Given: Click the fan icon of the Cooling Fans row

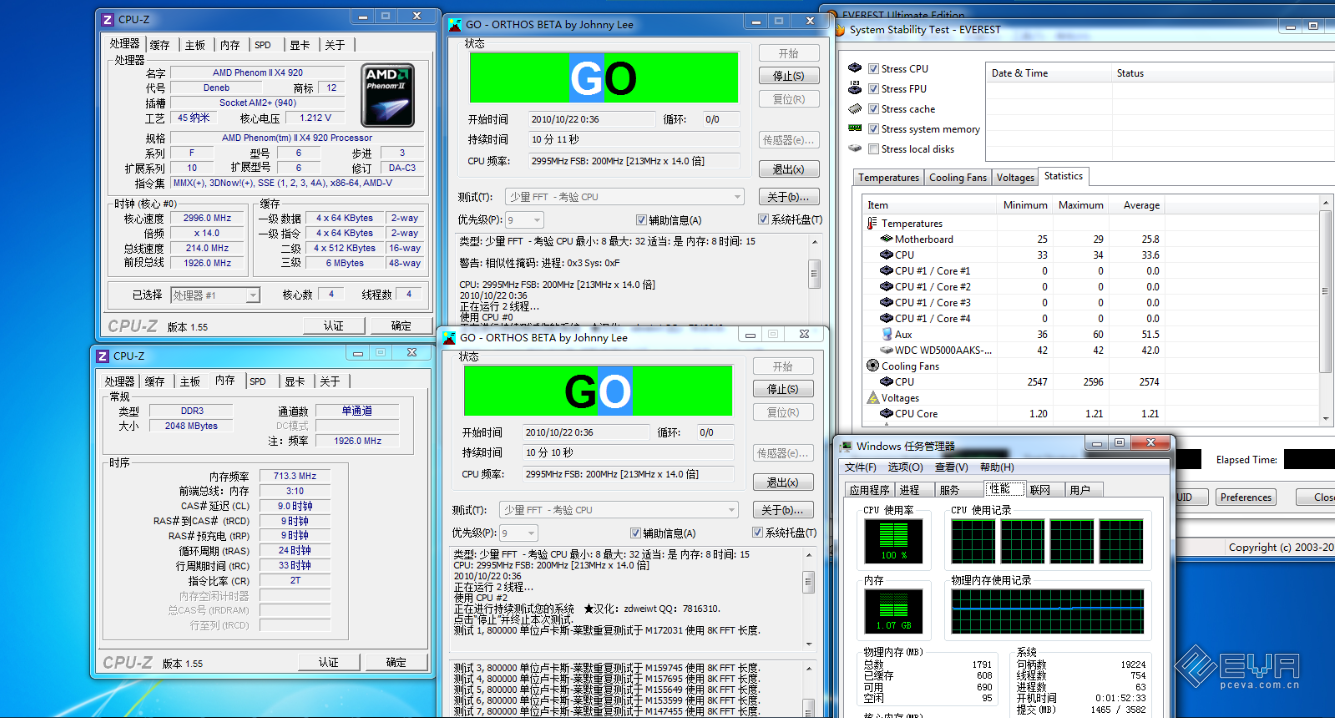Looking at the screenshot, I should click(x=873, y=366).
